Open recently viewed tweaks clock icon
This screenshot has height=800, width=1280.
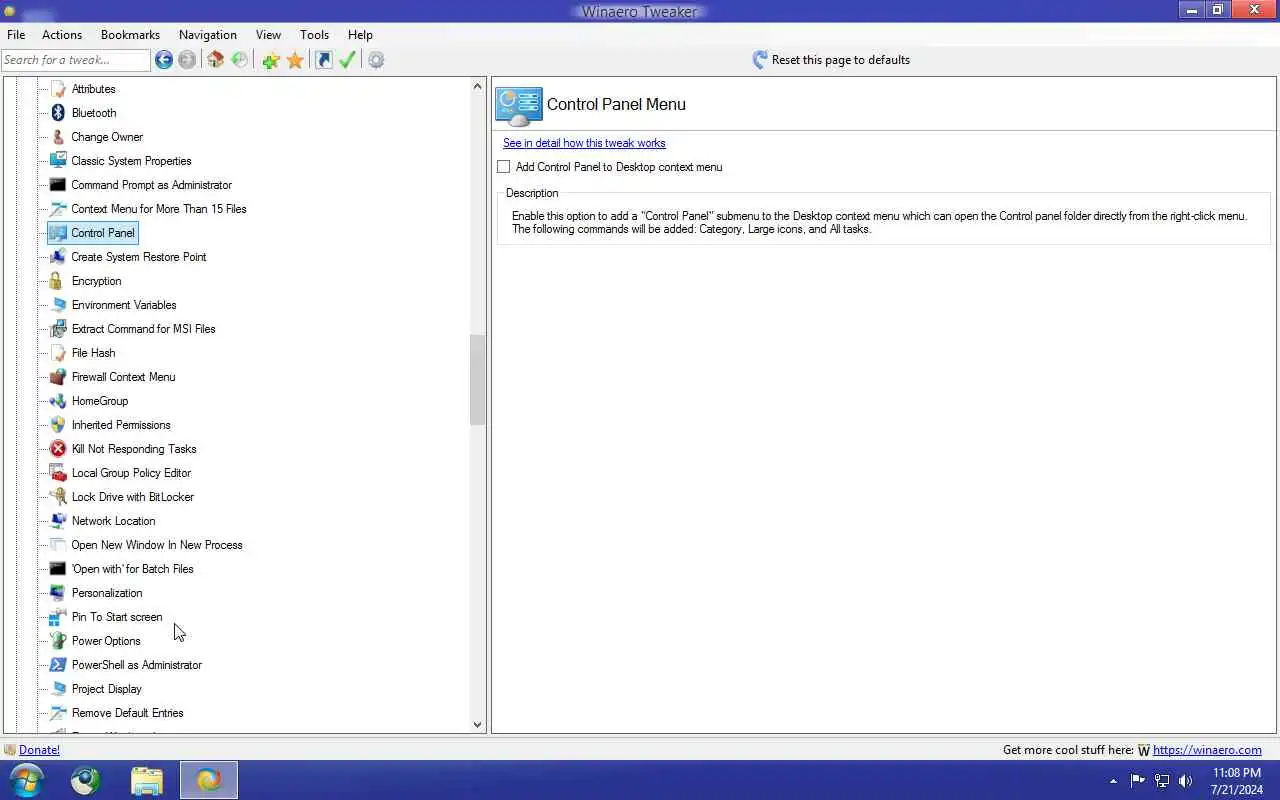(x=239, y=60)
